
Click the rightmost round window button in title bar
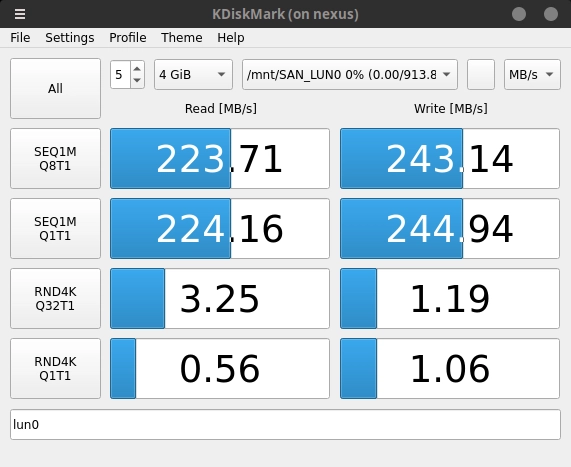551,14
